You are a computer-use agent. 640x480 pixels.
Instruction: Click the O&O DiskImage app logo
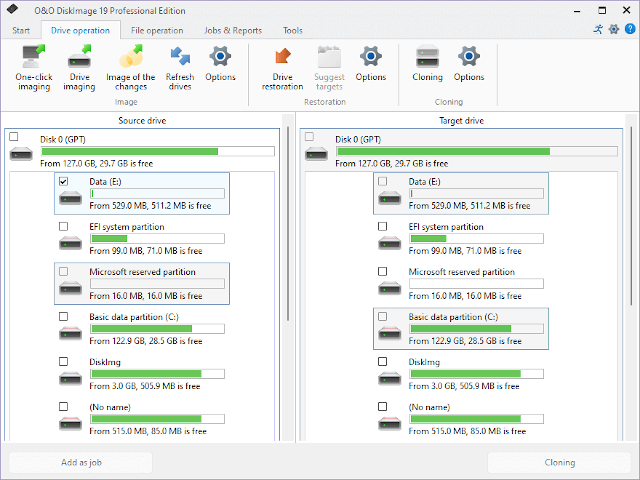pos(13,9)
